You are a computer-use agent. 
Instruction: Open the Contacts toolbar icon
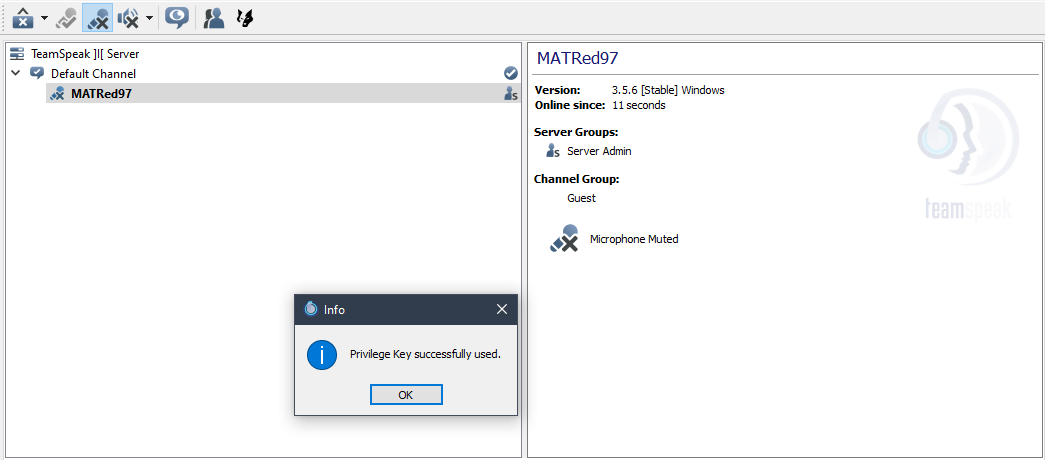point(214,18)
